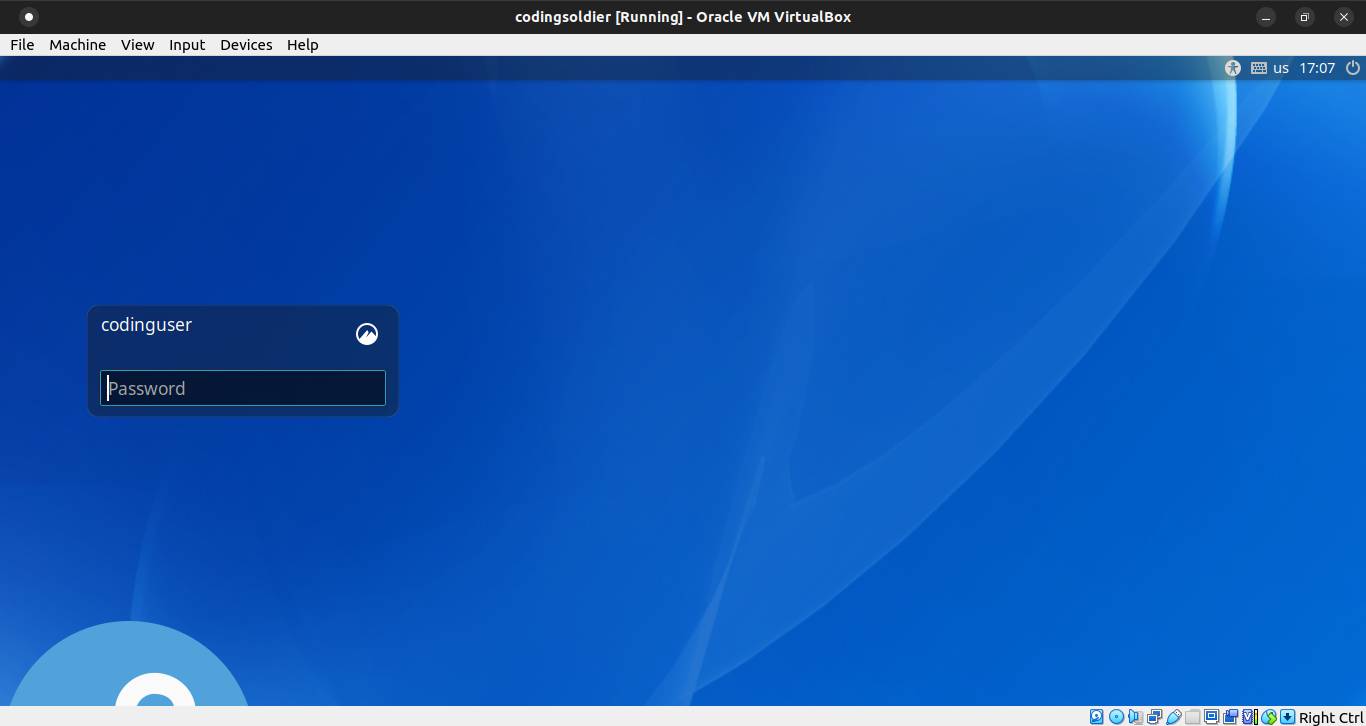Select the codinguser account name

147,325
